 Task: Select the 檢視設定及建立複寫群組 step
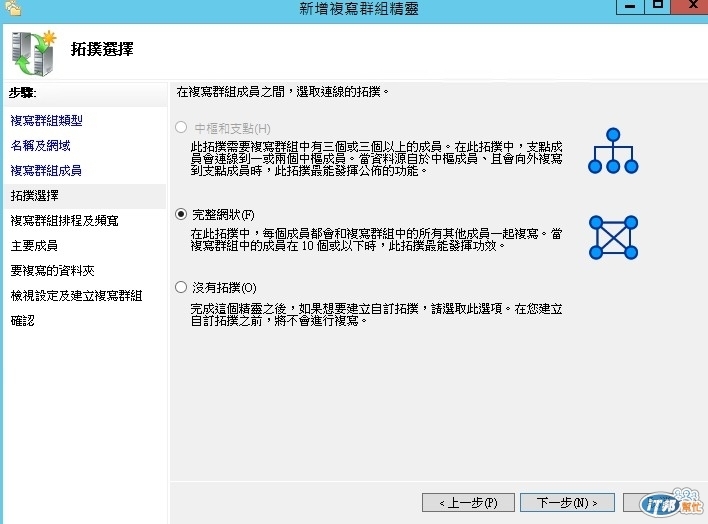(76, 295)
